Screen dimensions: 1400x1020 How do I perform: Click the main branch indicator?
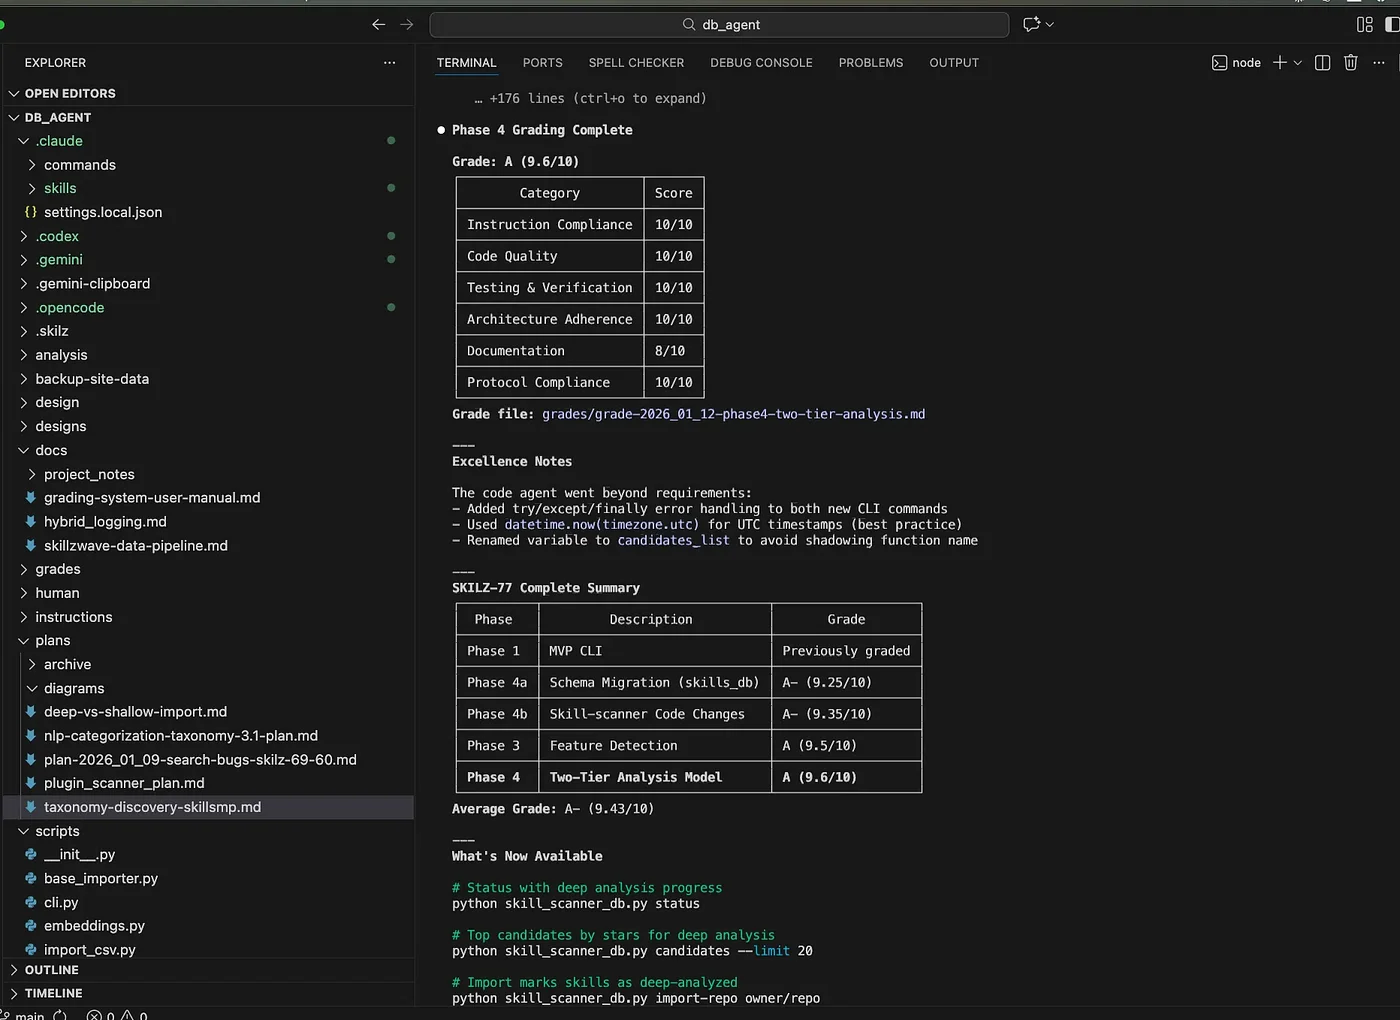pyautogui.click(x=28, y=1015)
